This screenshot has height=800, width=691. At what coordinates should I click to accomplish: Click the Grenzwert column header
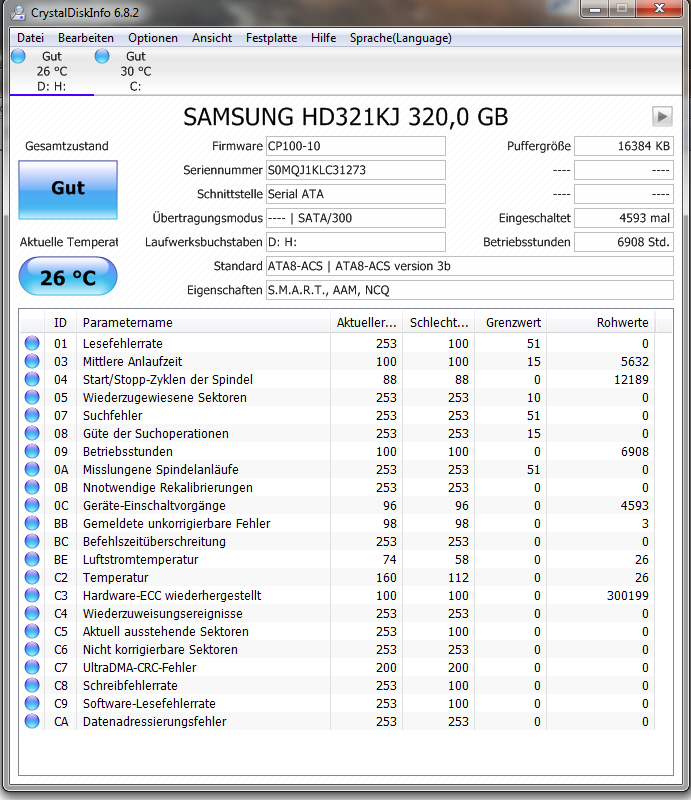pyautogui.click(x=510, y=322)
